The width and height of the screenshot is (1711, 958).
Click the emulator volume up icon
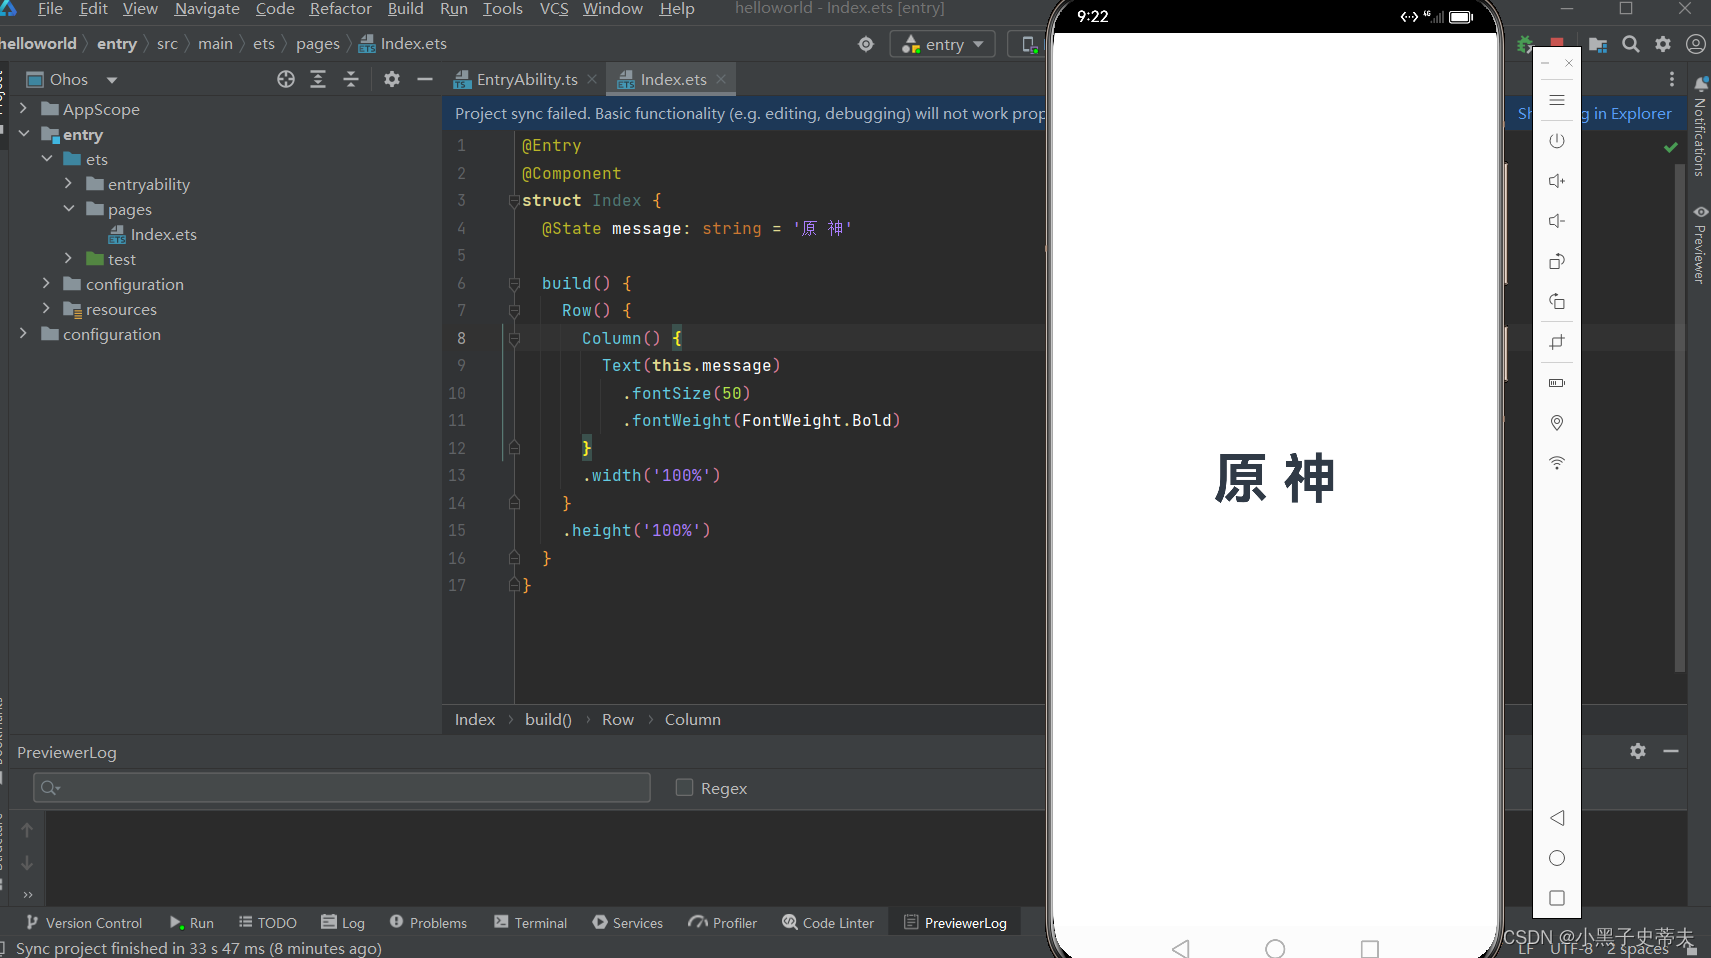(1557, 181)
